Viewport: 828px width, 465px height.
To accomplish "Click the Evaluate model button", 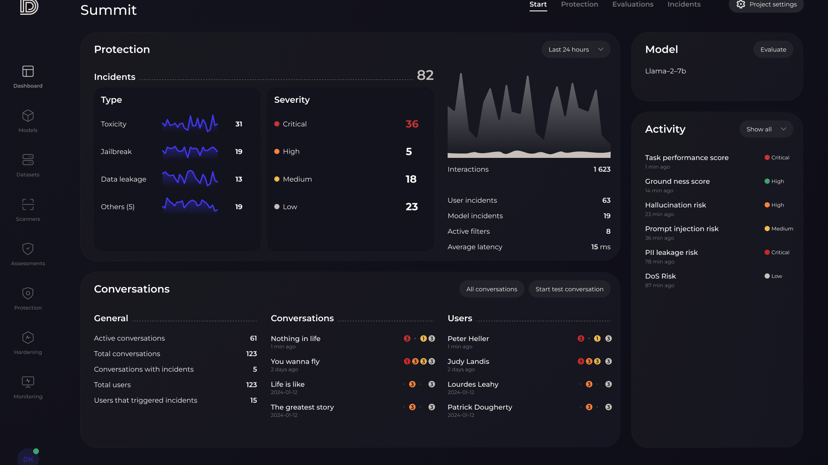I will click(773, 50).
